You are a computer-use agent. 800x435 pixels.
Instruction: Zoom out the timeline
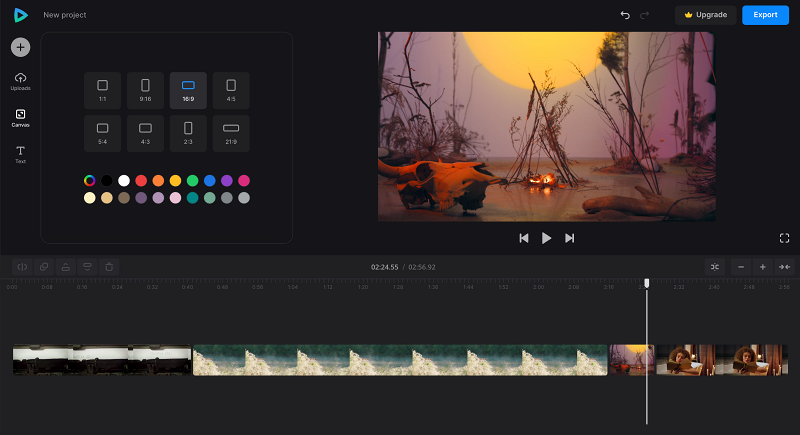click(741, 267)
